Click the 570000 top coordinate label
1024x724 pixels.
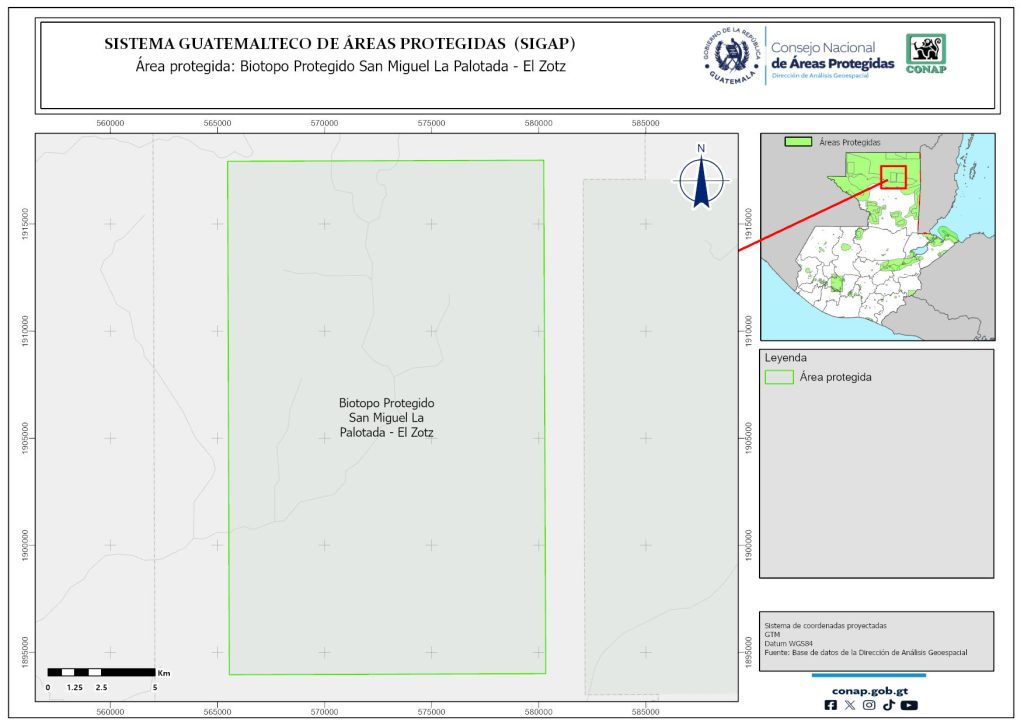pyautogui.click(x=324, y=123)
